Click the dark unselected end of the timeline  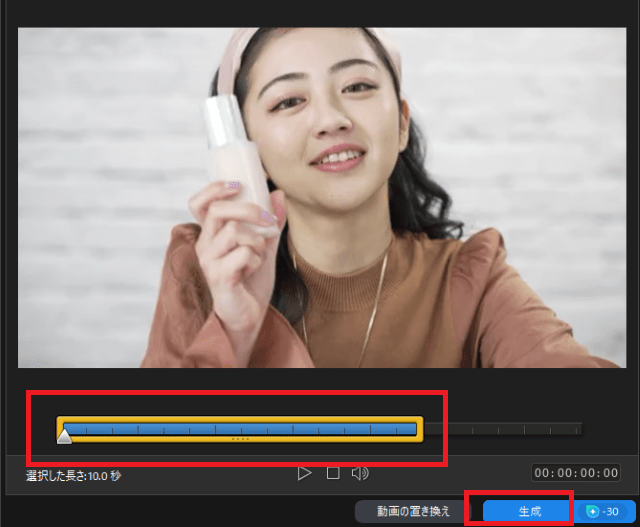tap(503, 429)
